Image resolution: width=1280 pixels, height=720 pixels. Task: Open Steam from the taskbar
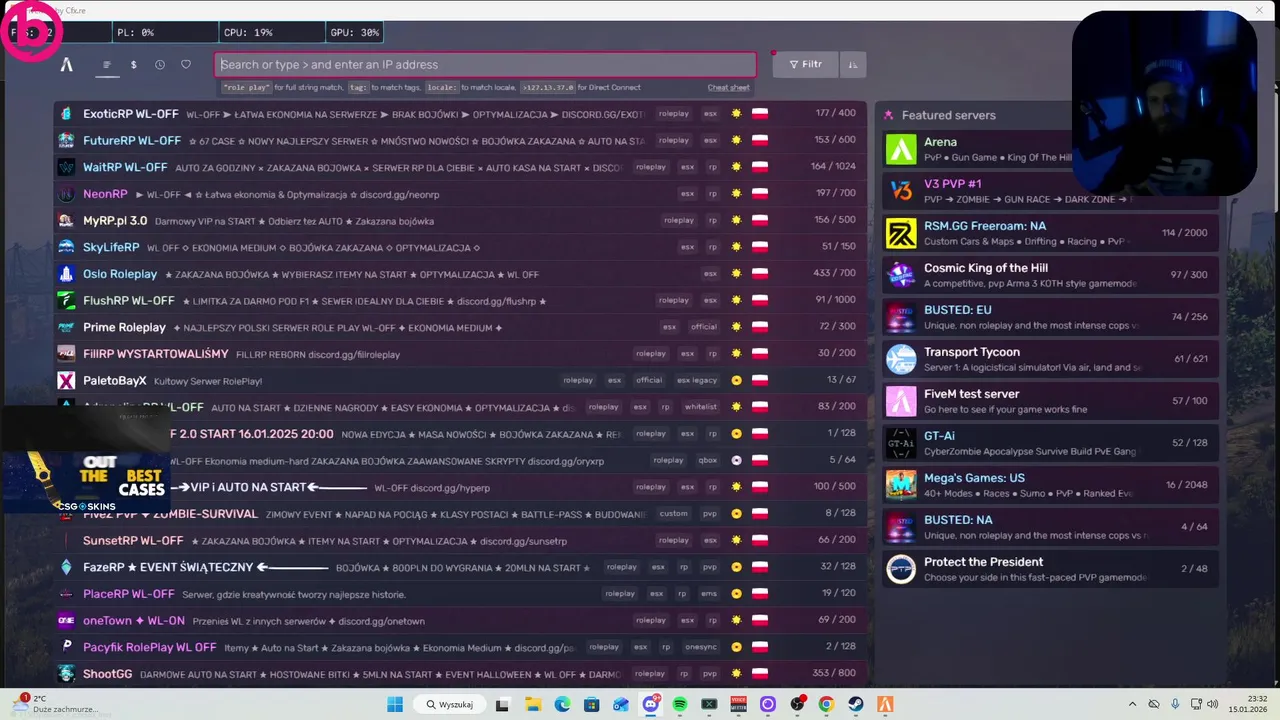pos(855,705)
